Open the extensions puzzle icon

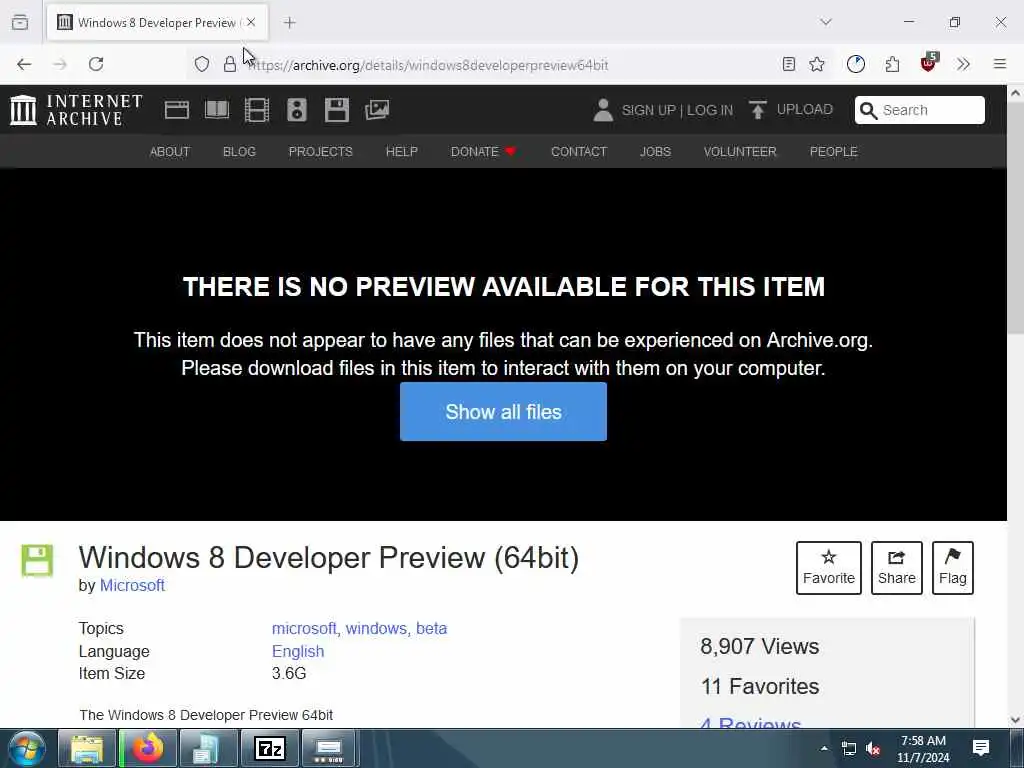892,64
